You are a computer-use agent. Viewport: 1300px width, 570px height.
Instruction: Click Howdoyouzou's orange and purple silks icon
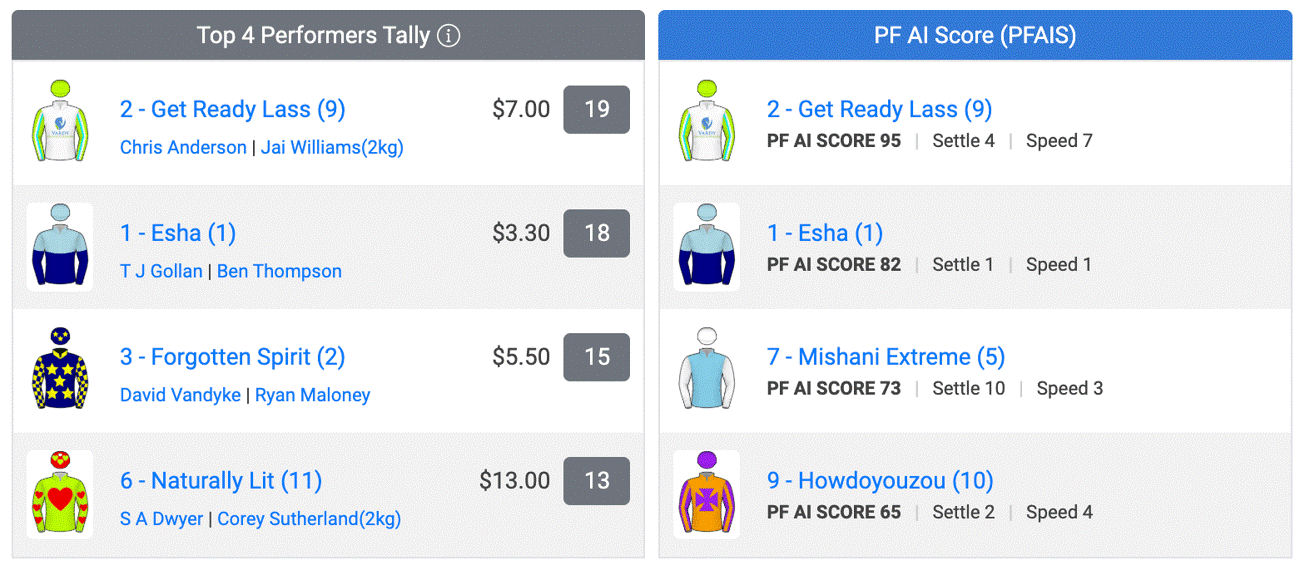tap(707, 495)
